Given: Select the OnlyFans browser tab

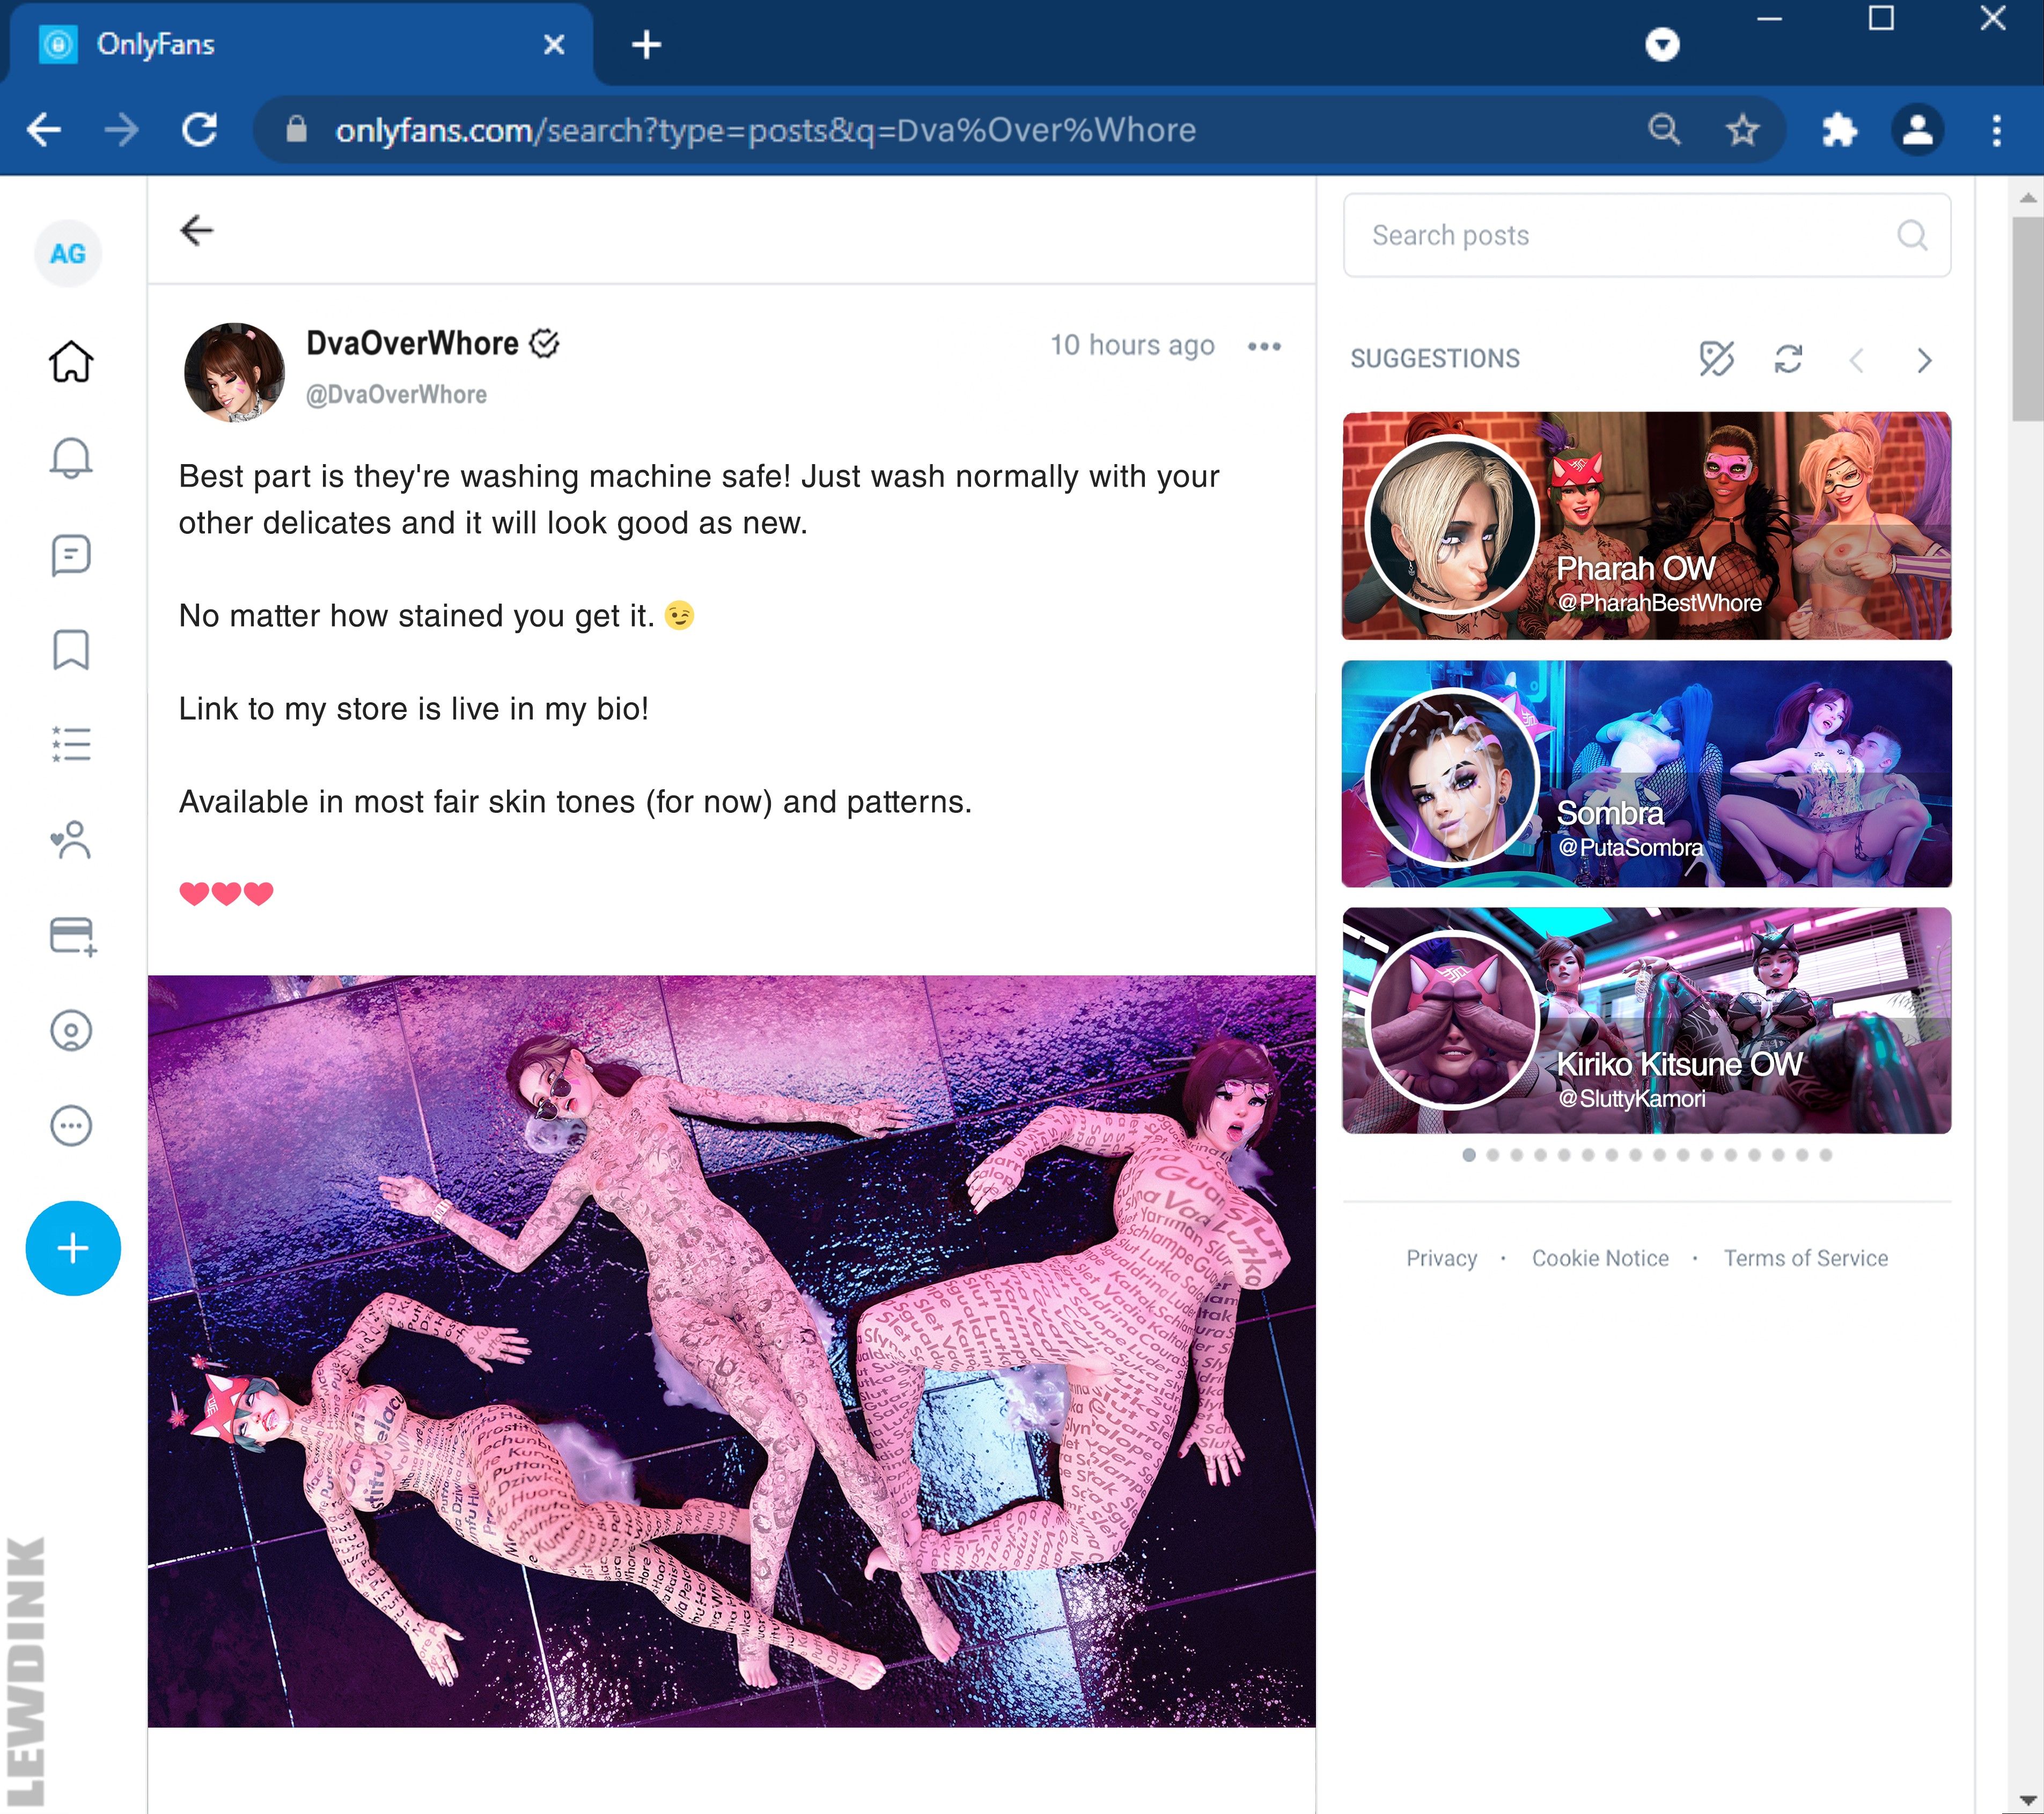Looking at the screenshot, I should point(300,44).
